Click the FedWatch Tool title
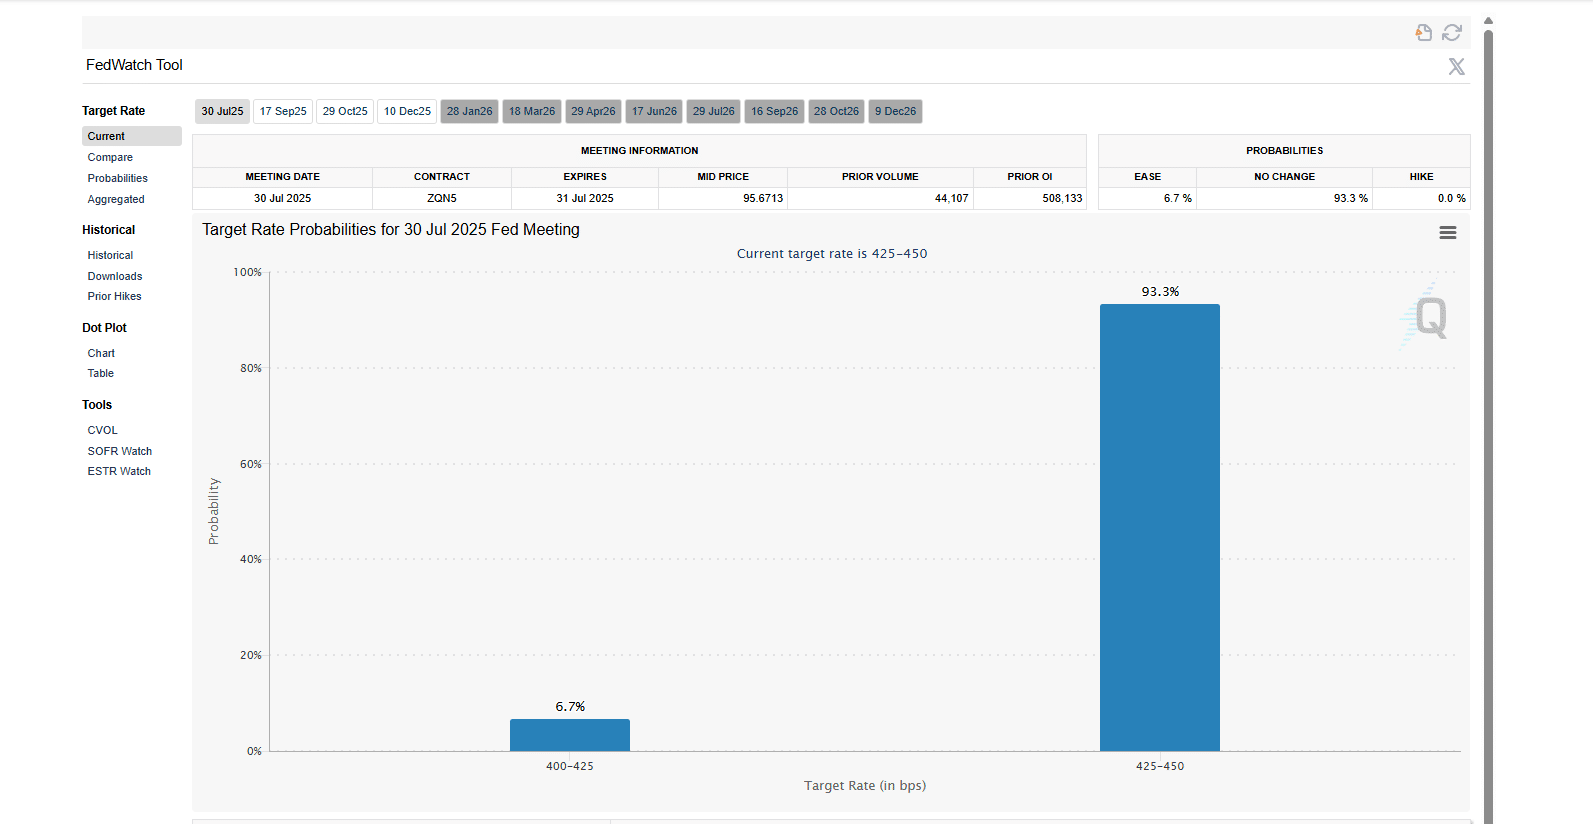1593x824 pixels. point(134,65)
